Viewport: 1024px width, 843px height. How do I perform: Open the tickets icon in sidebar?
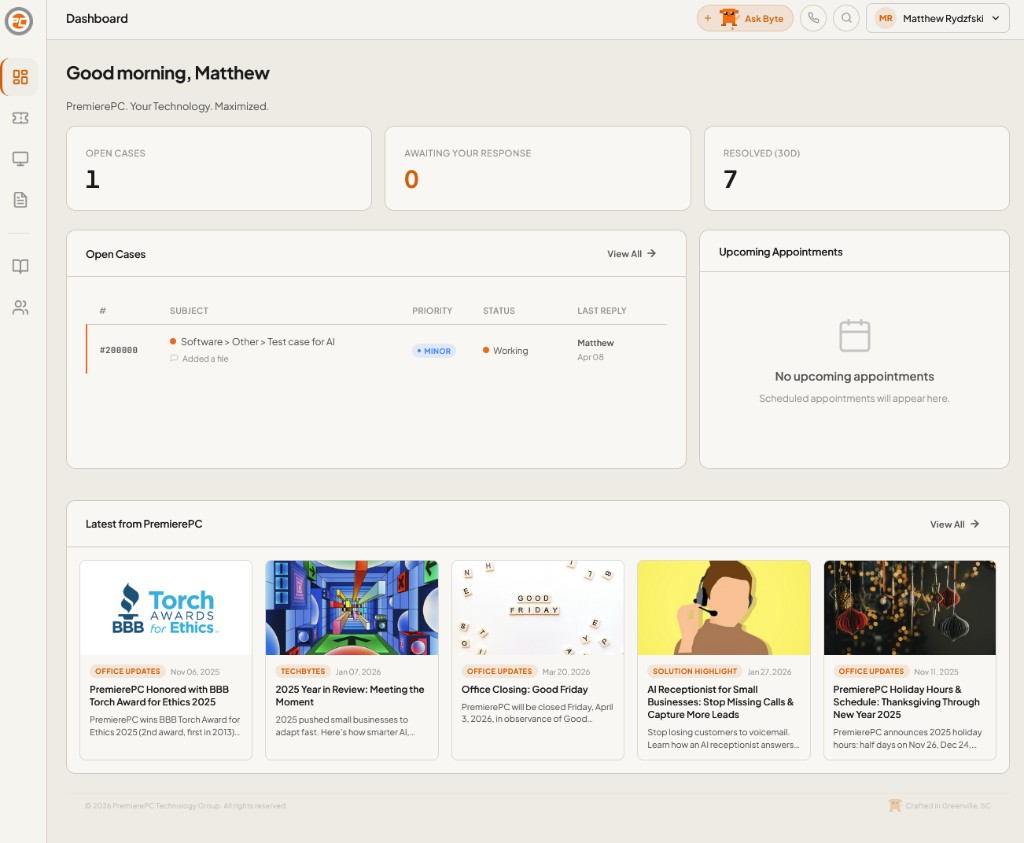coord(20,118)
